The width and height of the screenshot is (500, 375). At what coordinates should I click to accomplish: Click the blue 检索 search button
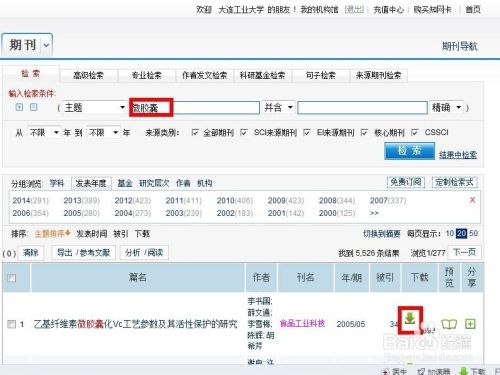pos(409,151)
